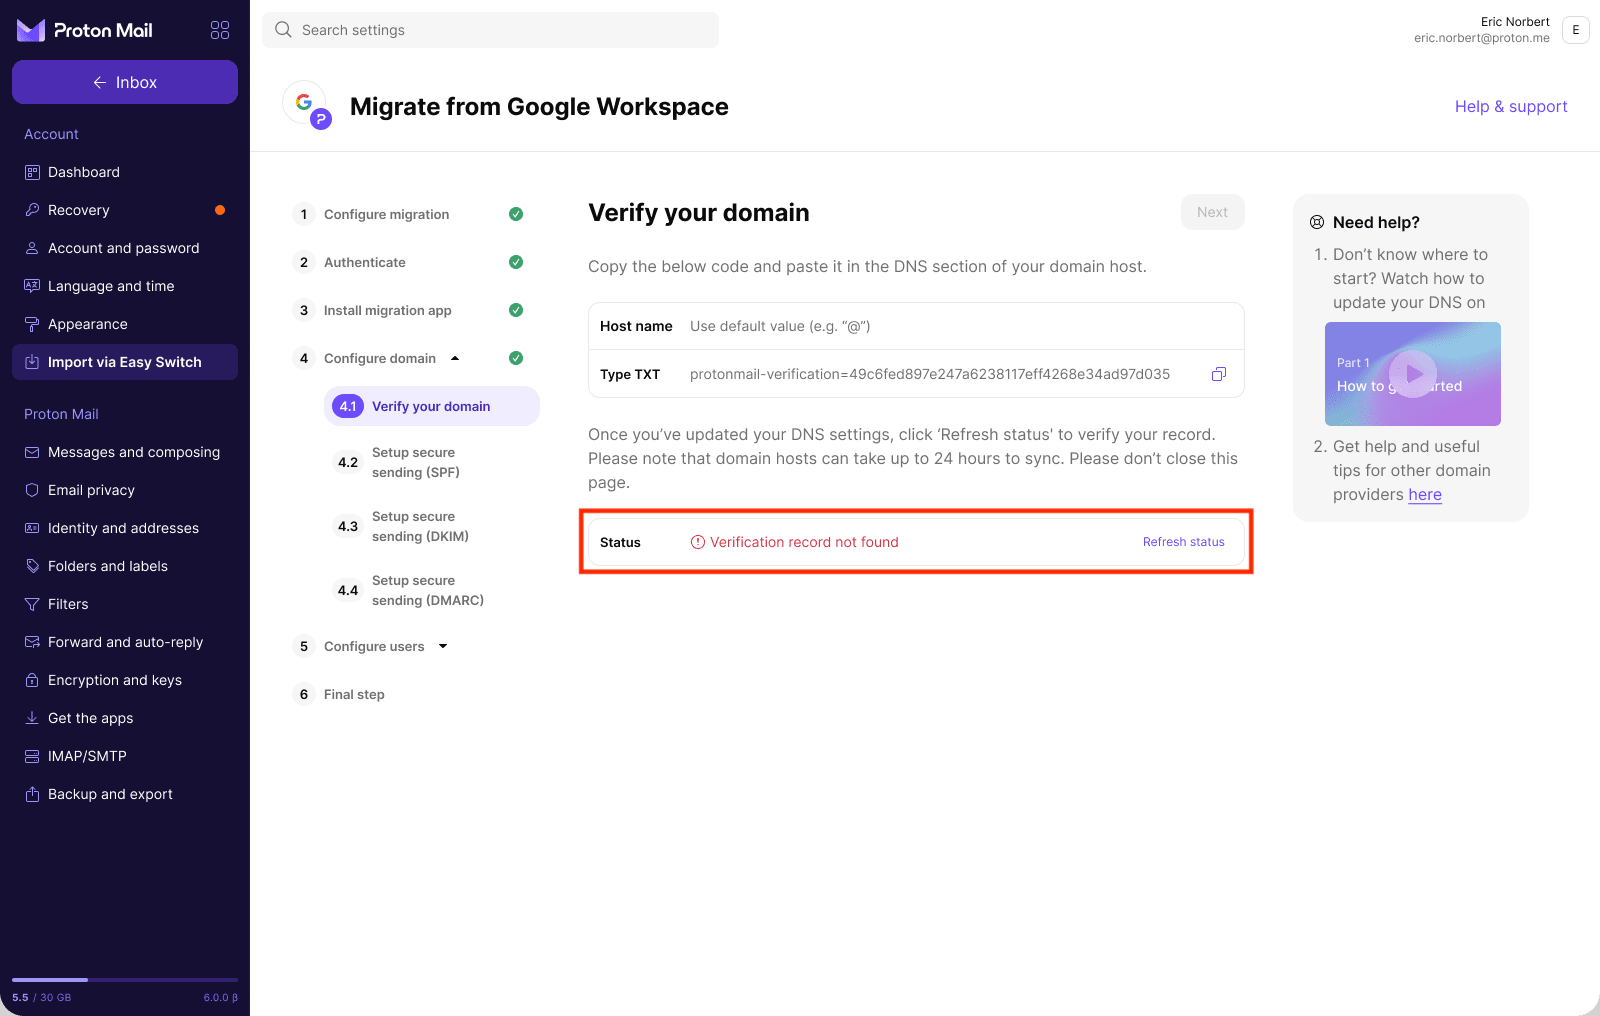
Task: Select step 4.1 Verify your domain
Action: [x=432, y=406]
